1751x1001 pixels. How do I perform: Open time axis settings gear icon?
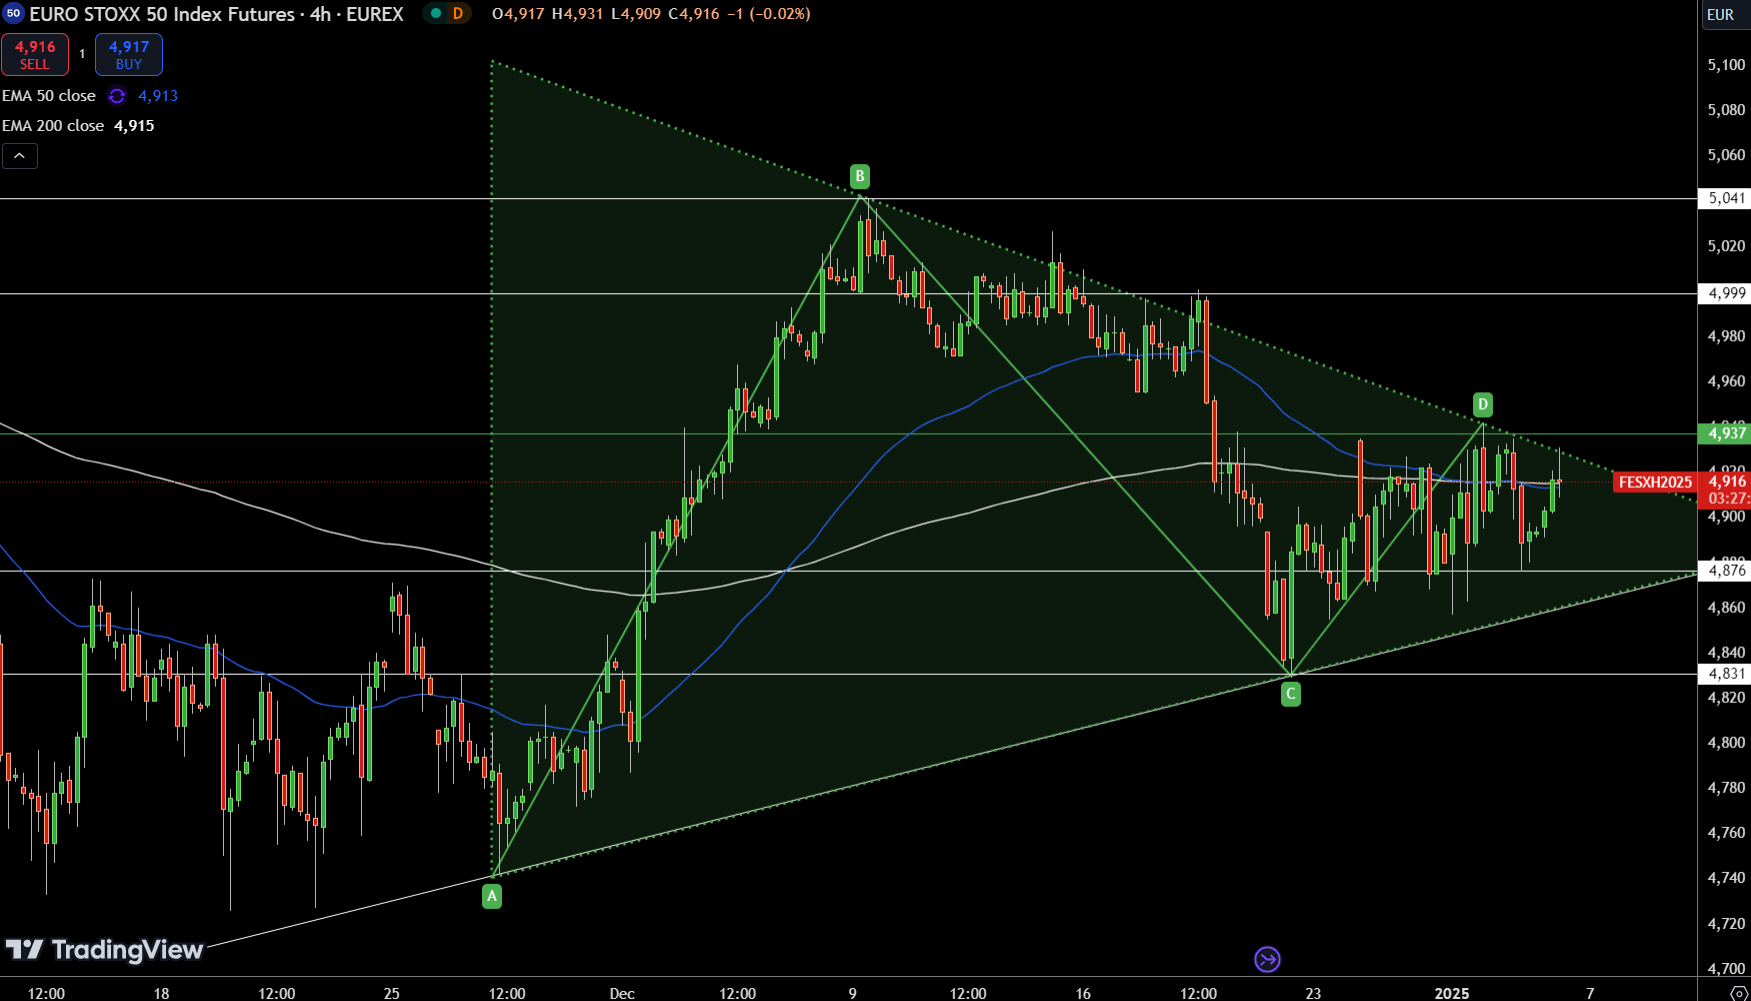(1739, 993)
